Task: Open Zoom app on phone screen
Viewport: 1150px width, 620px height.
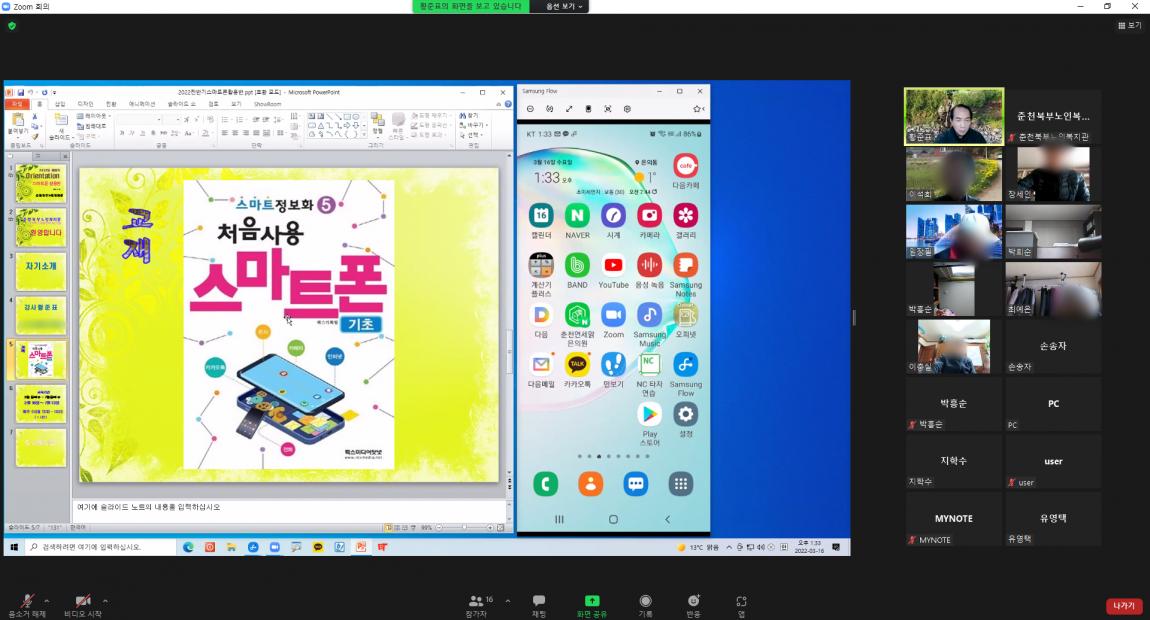Action: pos(613,320)
